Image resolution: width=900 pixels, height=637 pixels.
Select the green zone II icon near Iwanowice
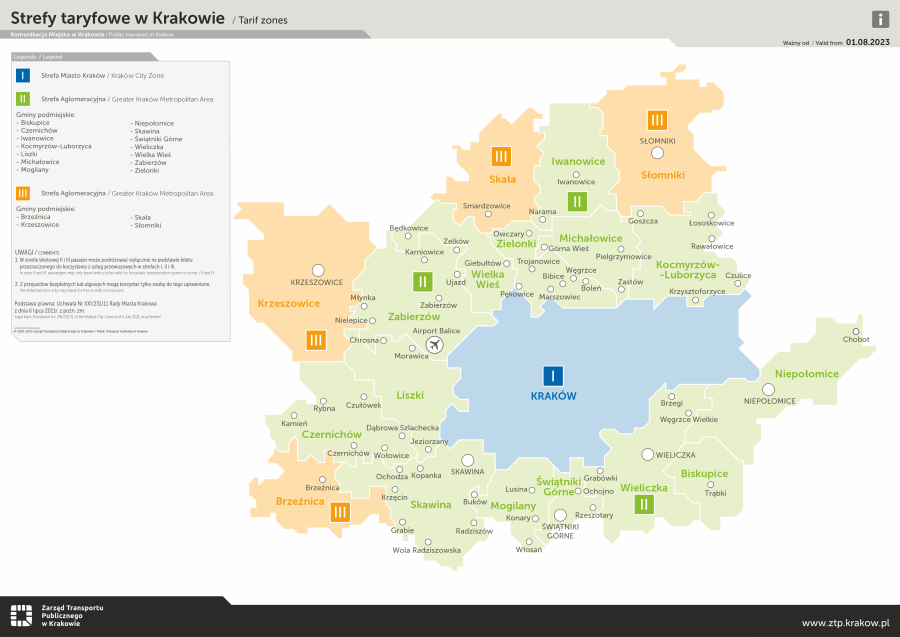pyautogui.click(x=576, y=201)
